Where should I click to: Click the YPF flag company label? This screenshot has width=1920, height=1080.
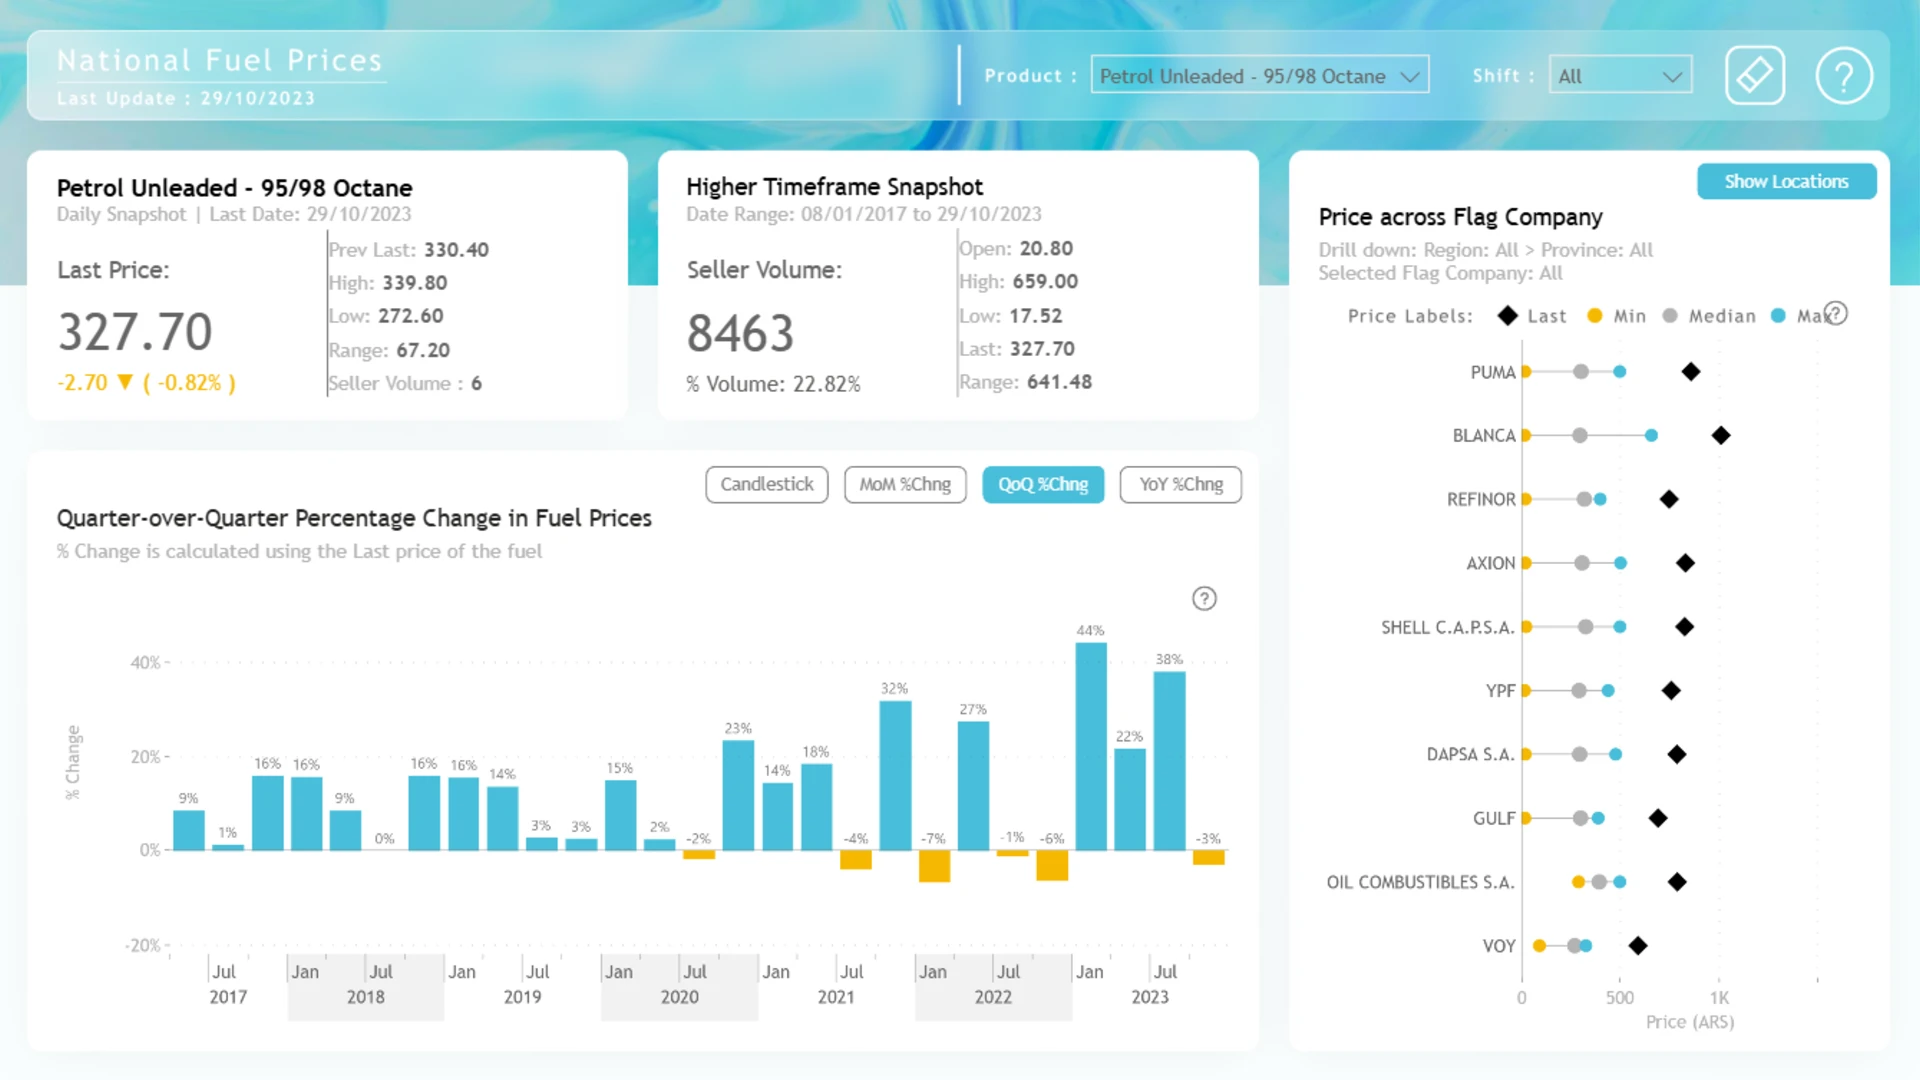click(1500, 691)
